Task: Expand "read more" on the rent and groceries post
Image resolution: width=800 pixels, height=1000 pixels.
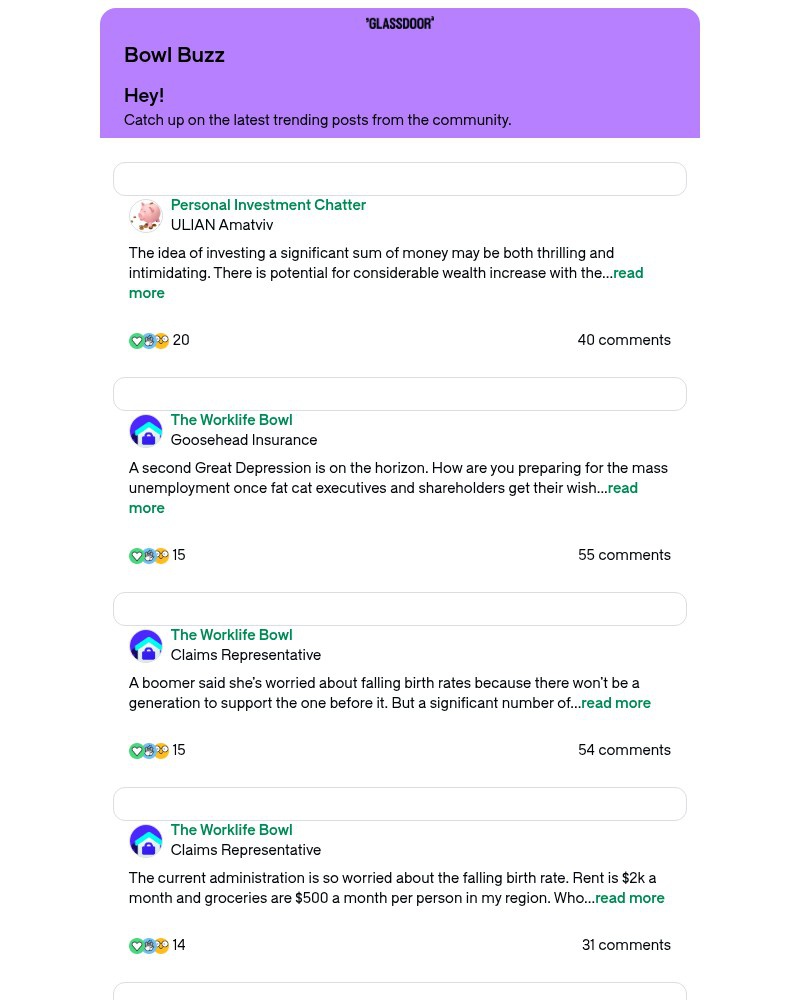Action: pyautogui.click(x=630, y=898)
